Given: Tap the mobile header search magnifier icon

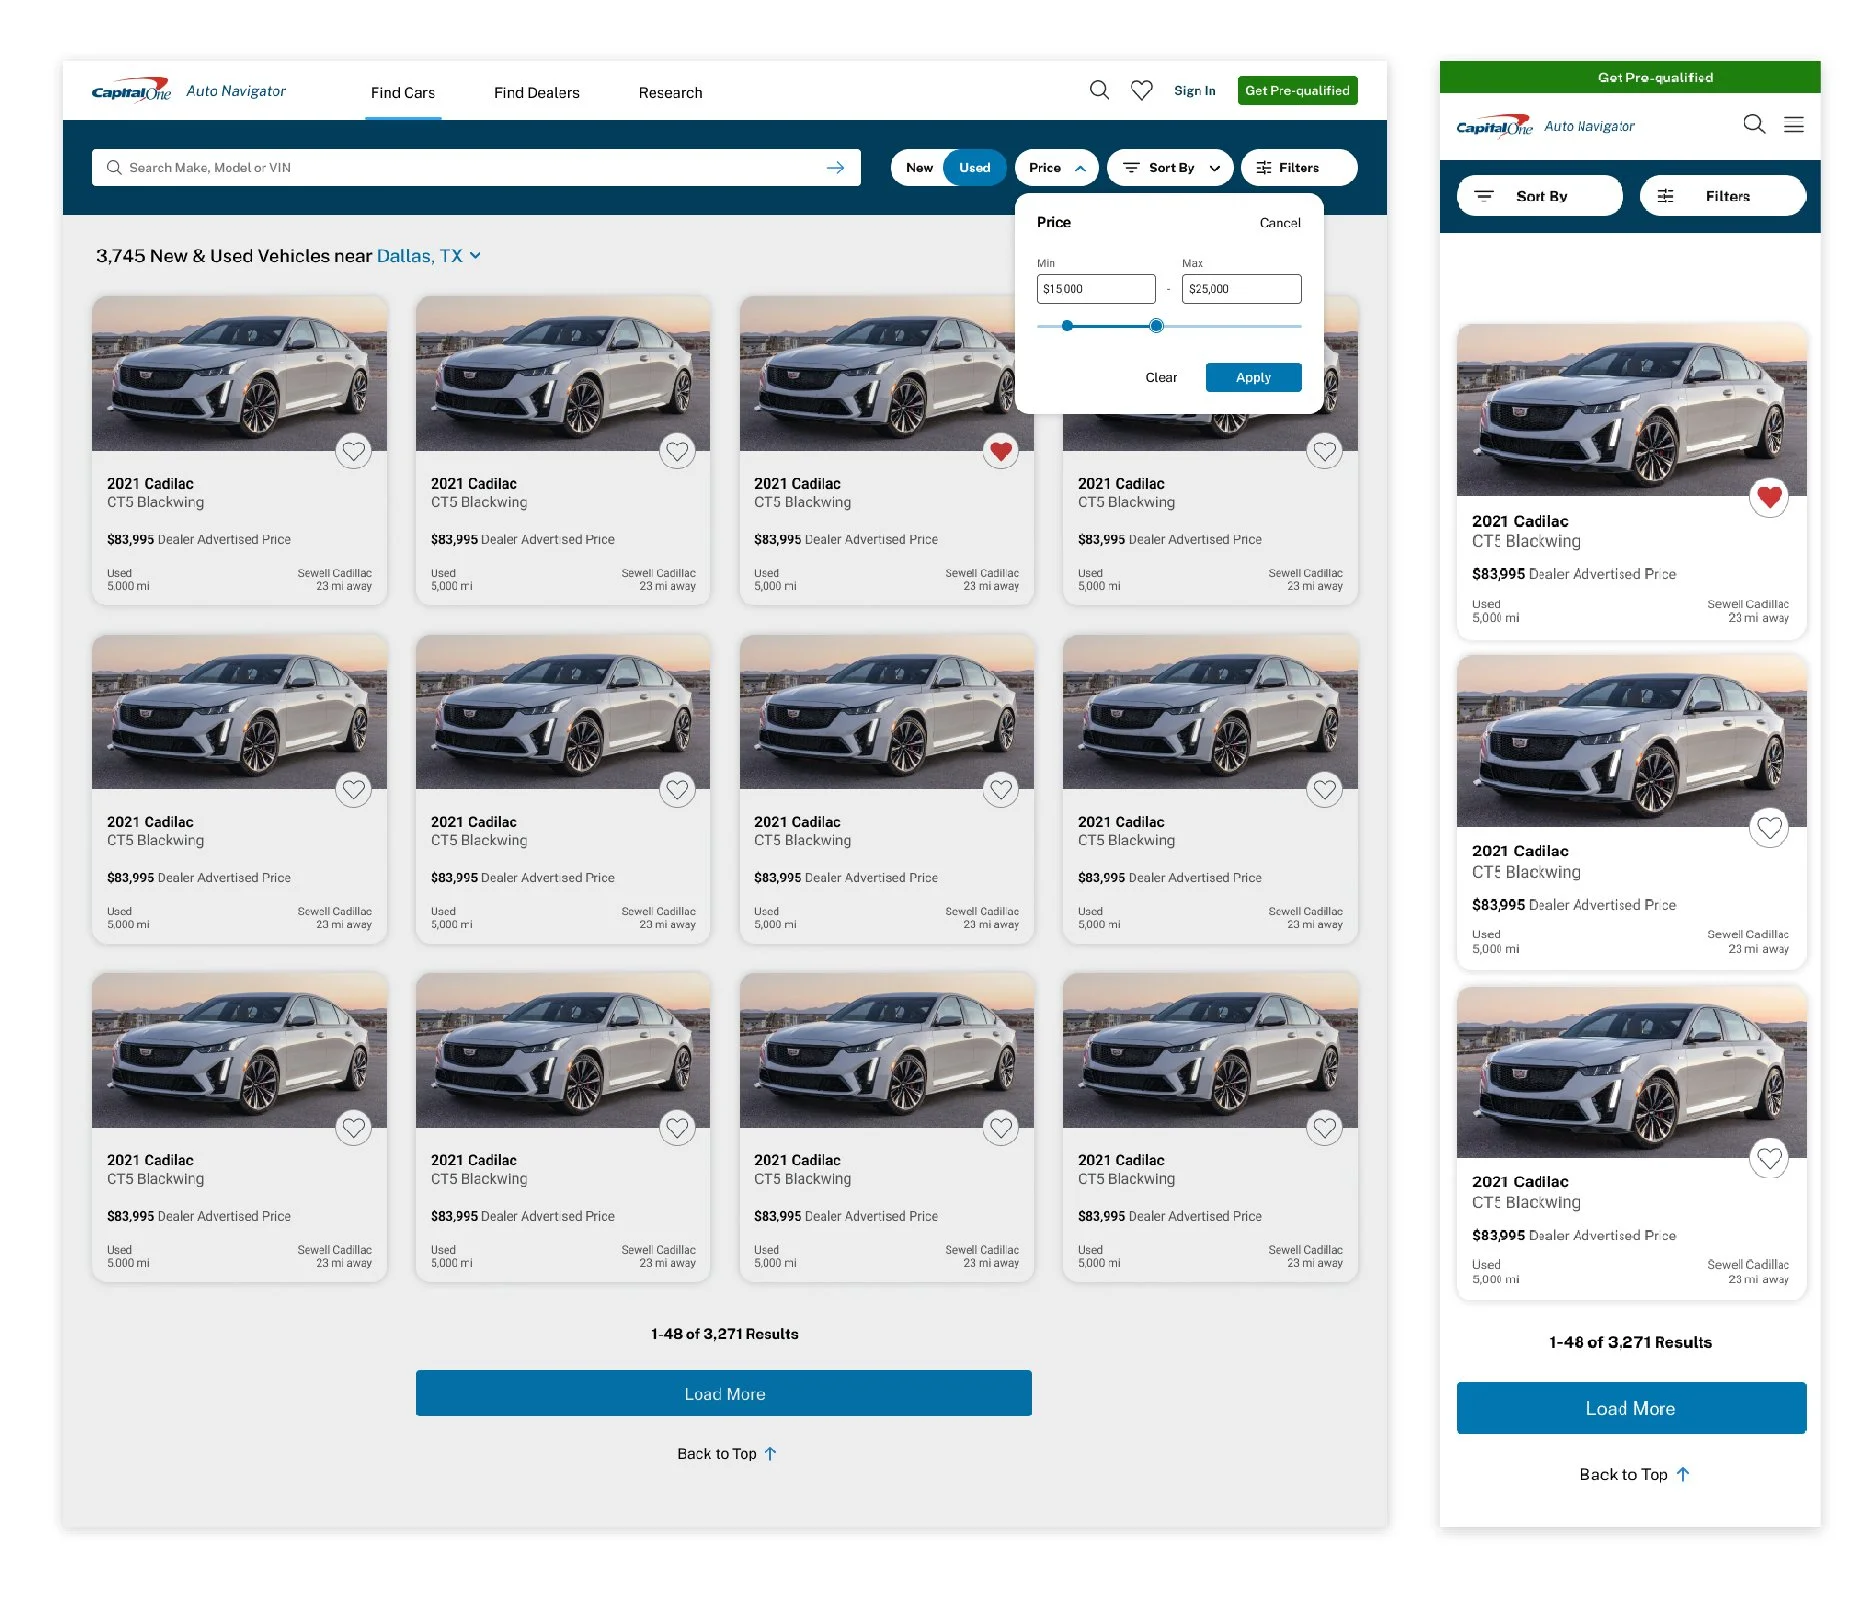Looking at the screenshot, I should click(x=1754, y=124).
